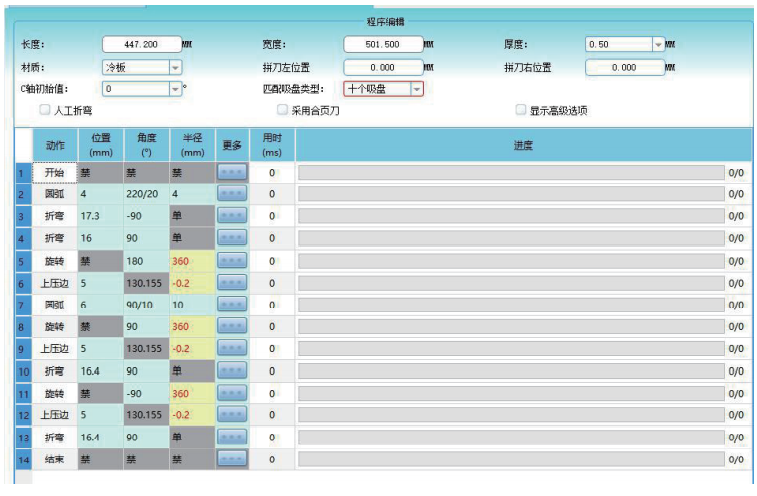
Task: Open more options for row 3 折弯
Action: [231, 216]
